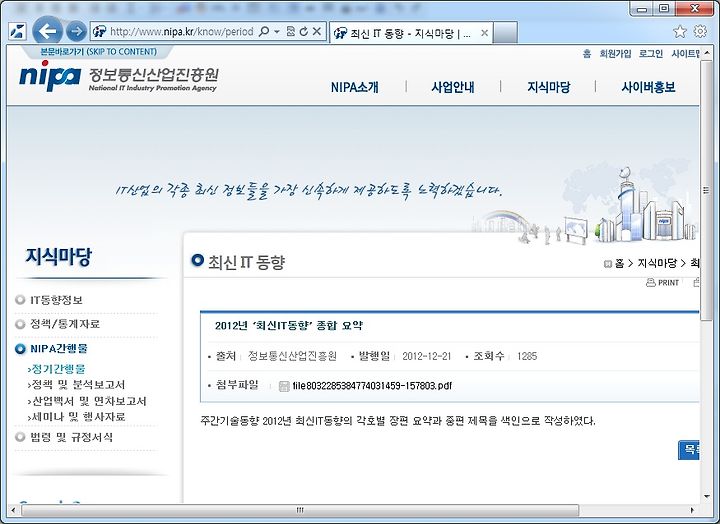Click the vertical scrollbar up arrow
Image resolution: width=720 pixels, height=524 pixels.
click(707, 53)
